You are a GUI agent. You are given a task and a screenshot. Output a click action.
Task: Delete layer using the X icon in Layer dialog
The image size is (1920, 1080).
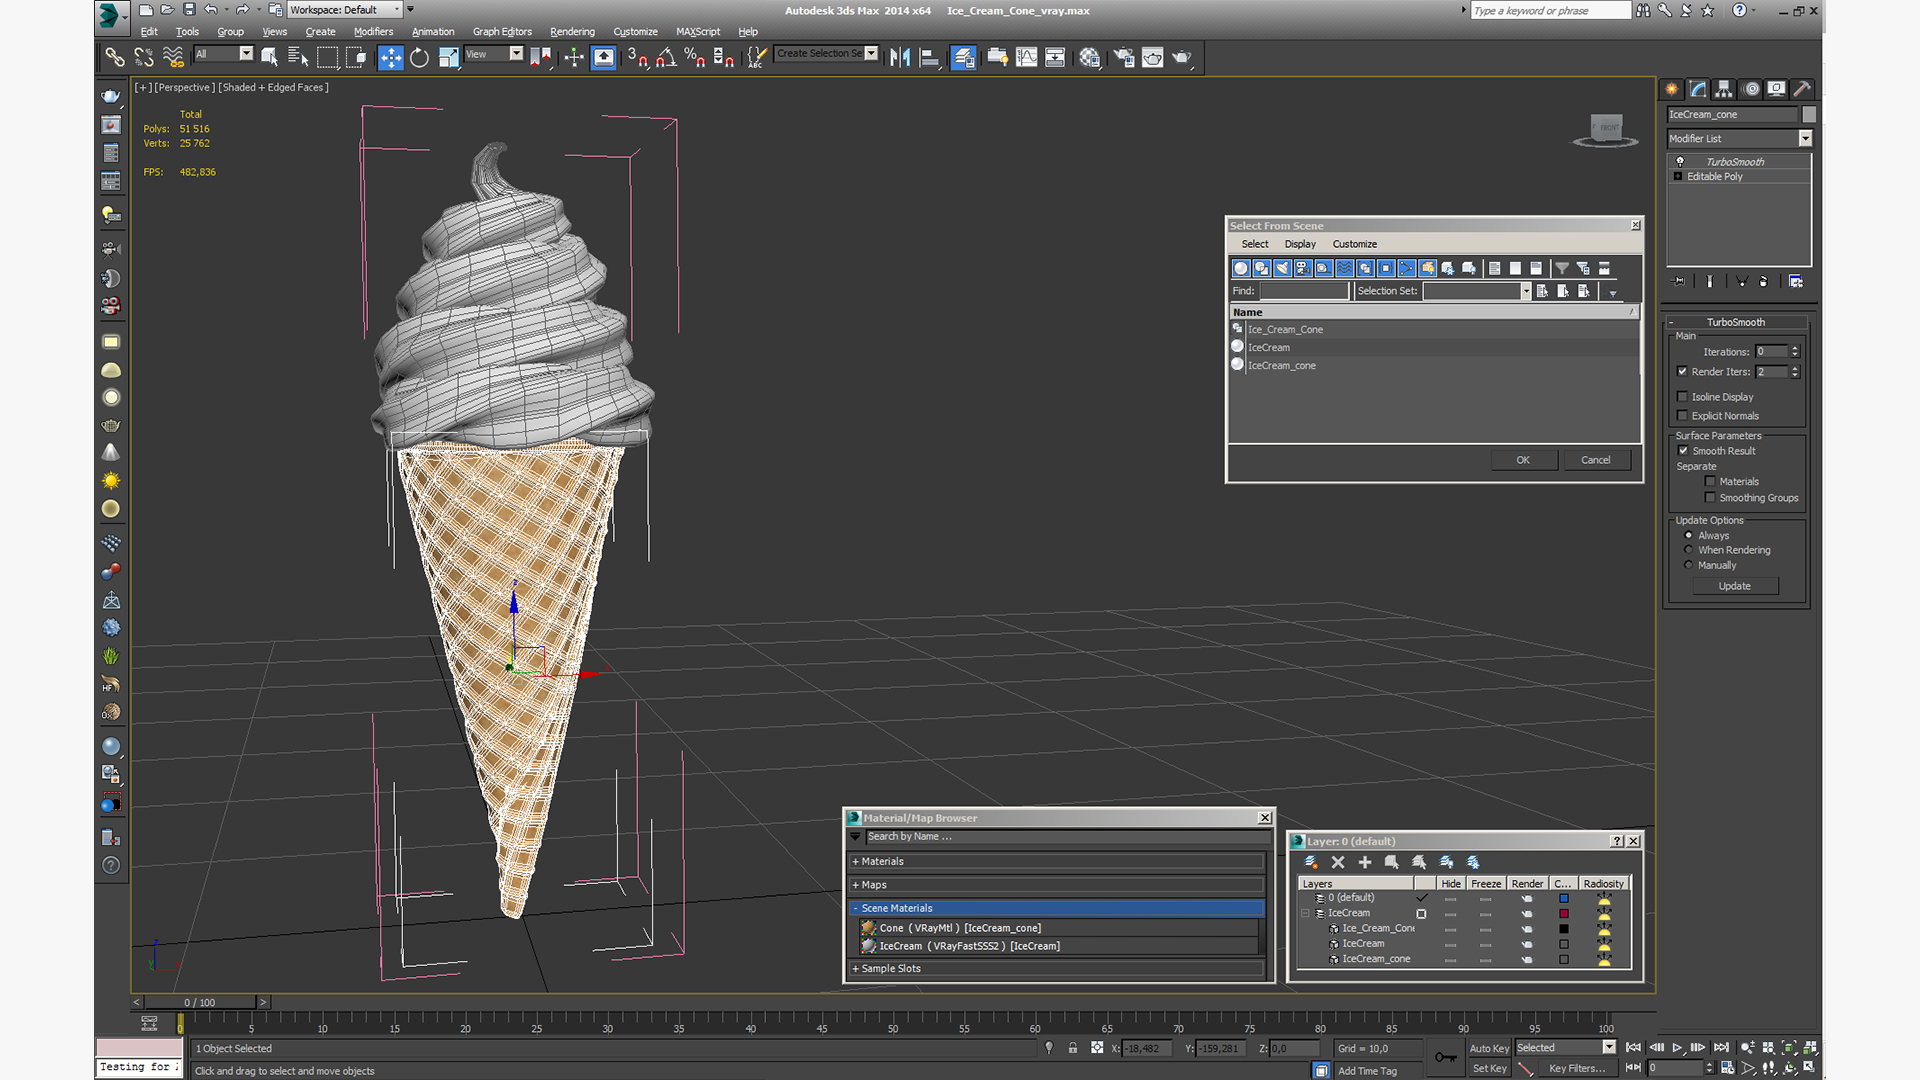point(1338,862)
